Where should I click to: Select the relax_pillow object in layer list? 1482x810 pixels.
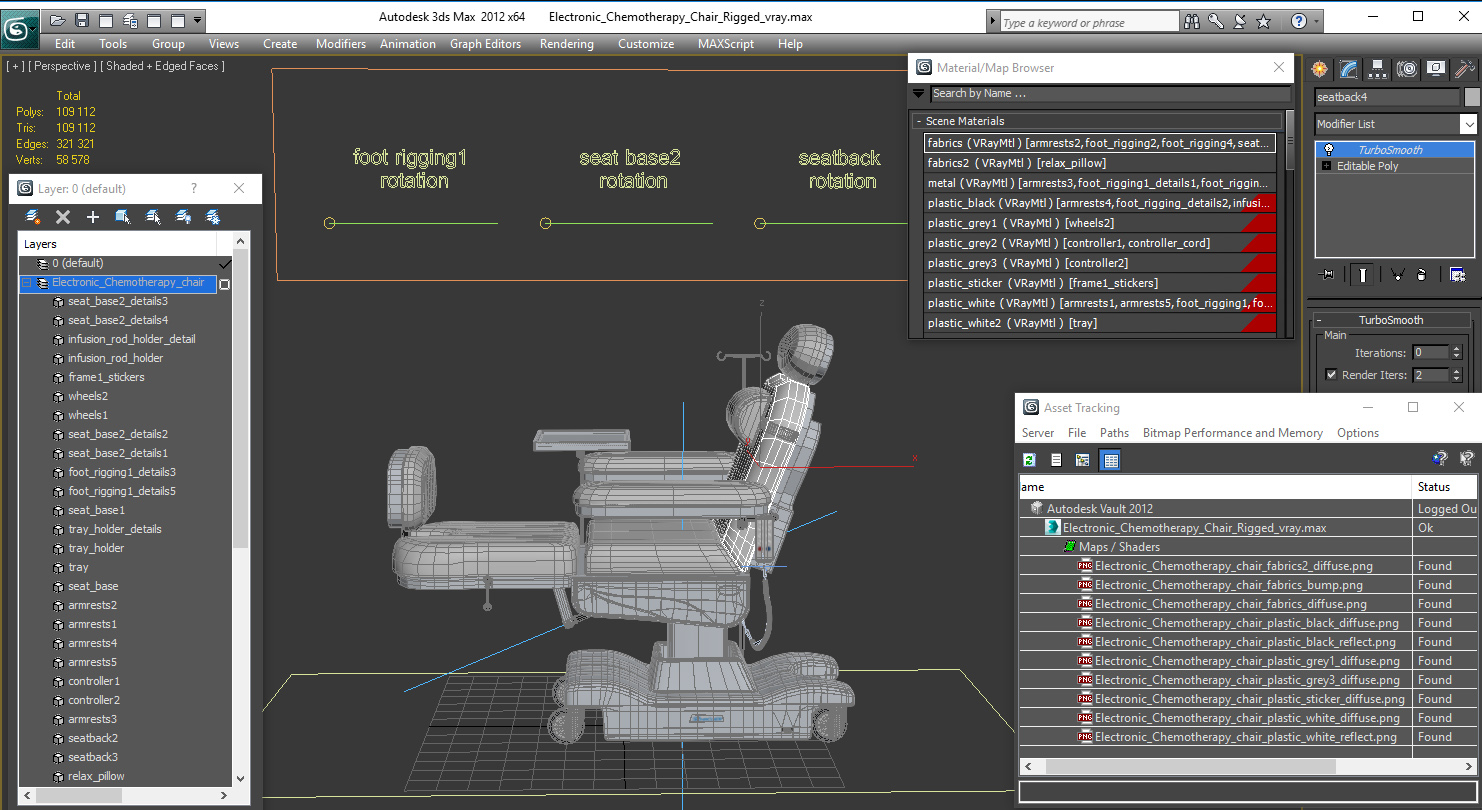pyautogui.click(x=96, y=776)
